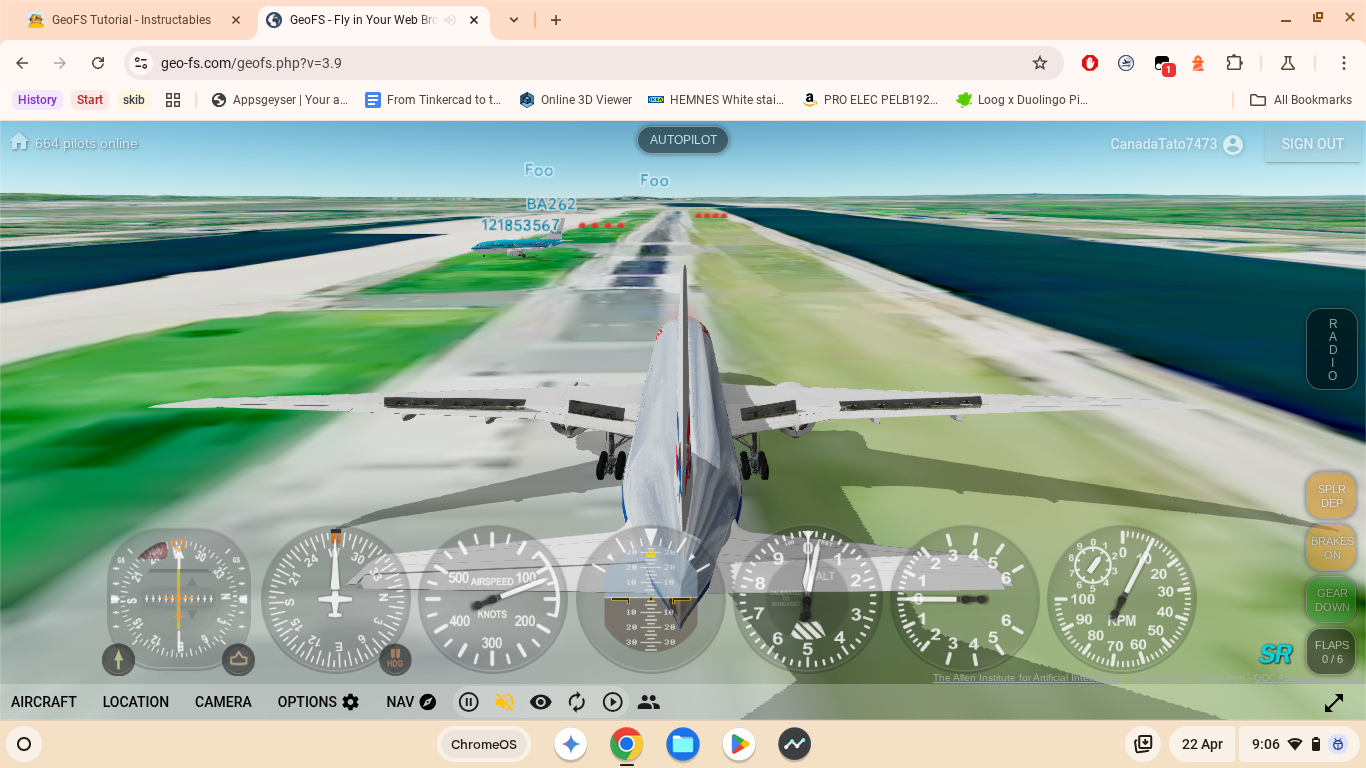Open the multiplayer players list icon
1366x768 pixels.
coord(649,701)
